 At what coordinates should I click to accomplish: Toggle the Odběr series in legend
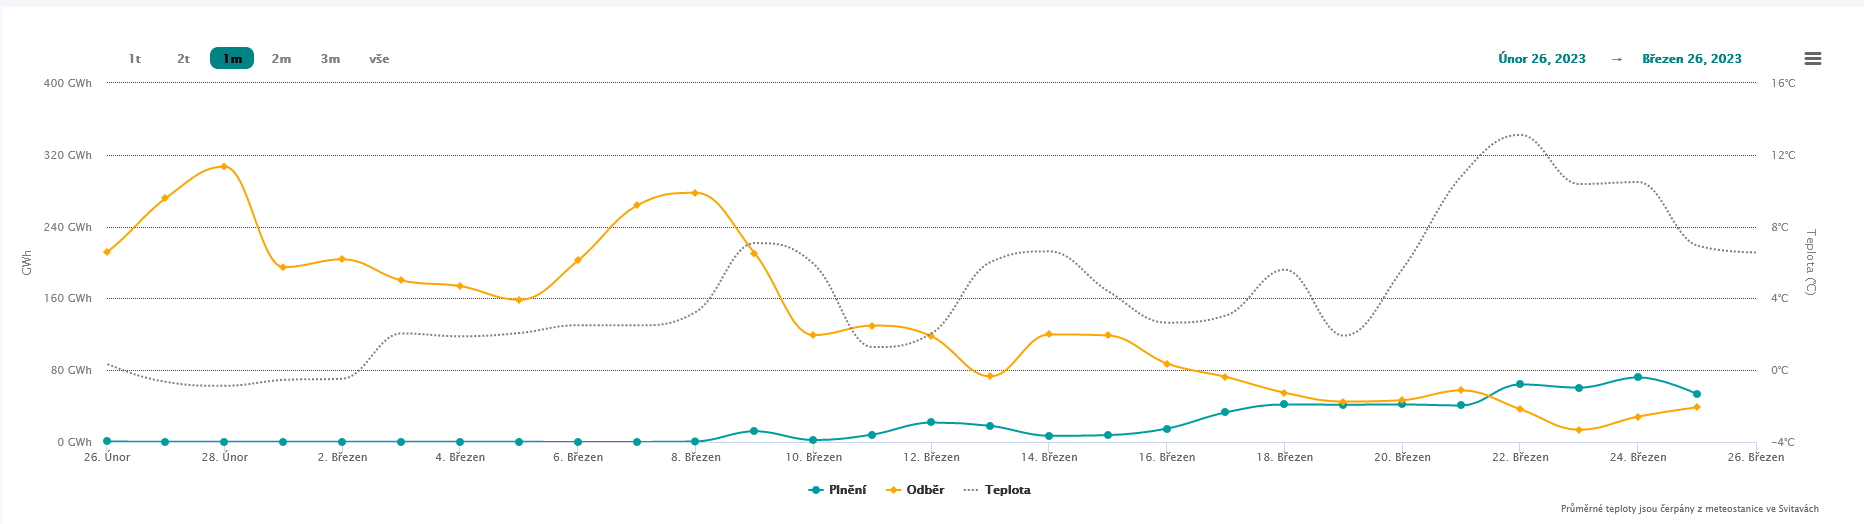tap(925, 490)
